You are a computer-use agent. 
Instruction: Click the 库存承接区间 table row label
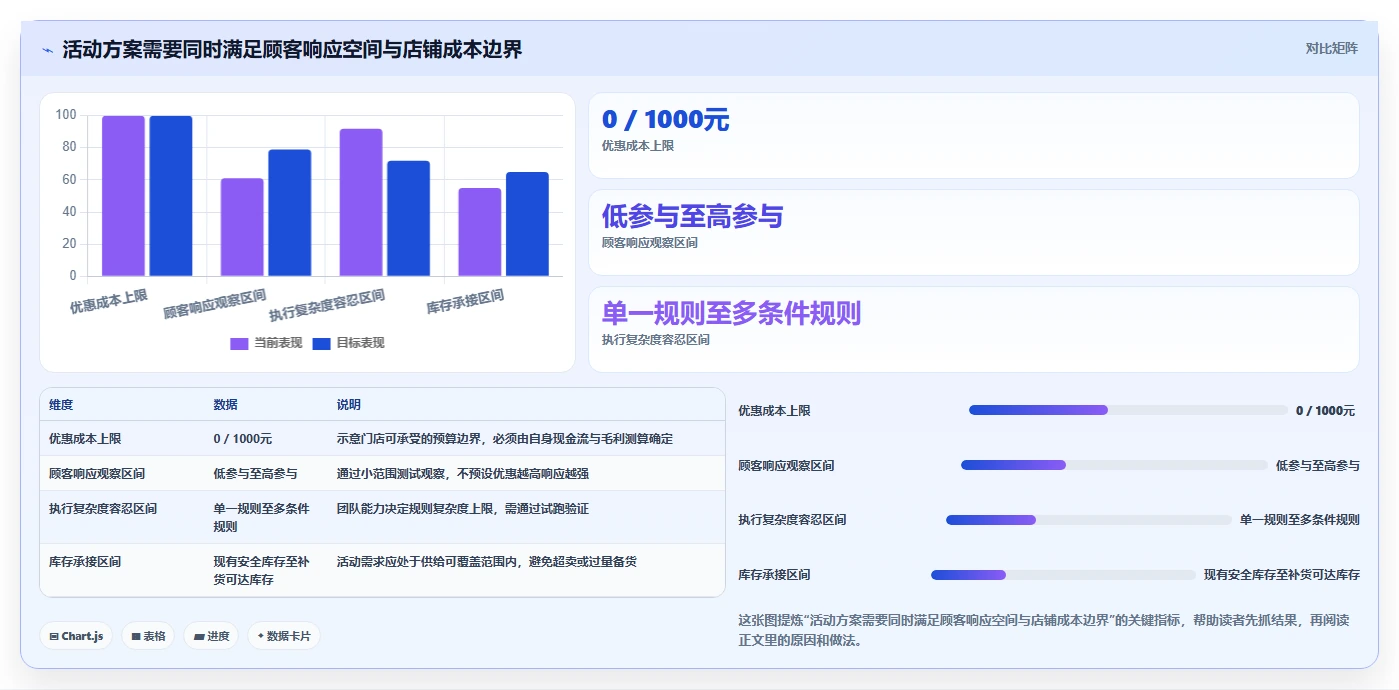pyautogui.click(x=85, y=562)
